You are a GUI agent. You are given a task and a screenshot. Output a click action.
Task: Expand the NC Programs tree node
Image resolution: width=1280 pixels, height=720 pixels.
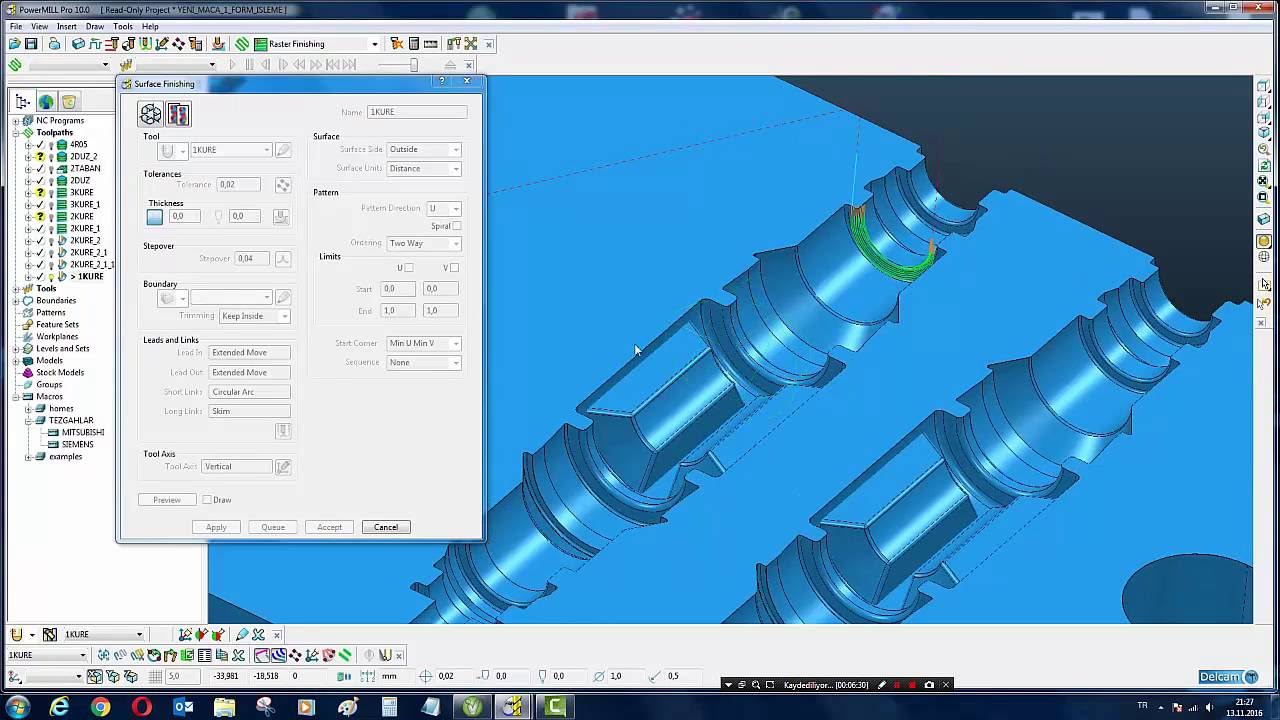(x=16, y=121)
